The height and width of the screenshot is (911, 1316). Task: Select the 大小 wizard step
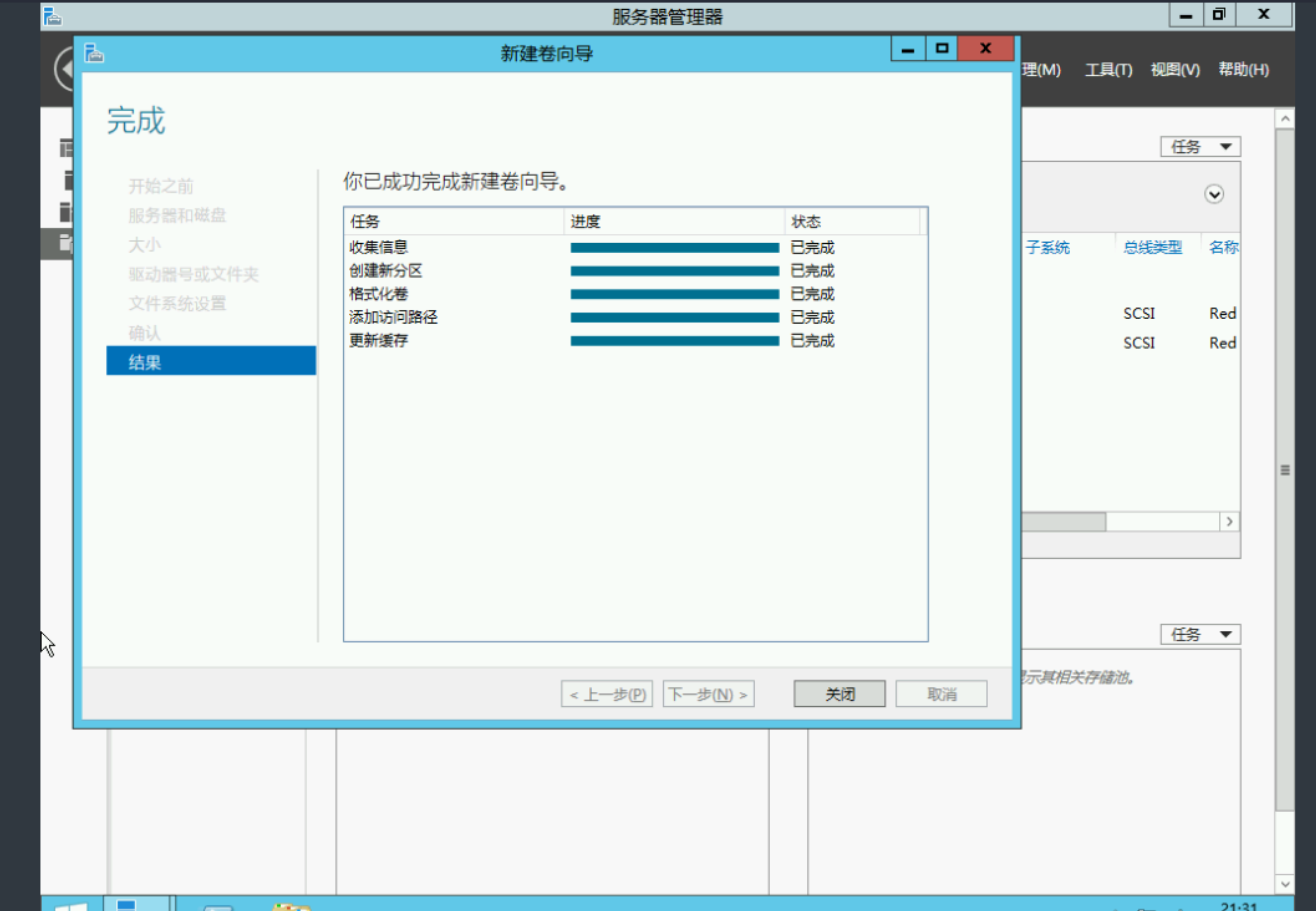click(x=144, y=244)
